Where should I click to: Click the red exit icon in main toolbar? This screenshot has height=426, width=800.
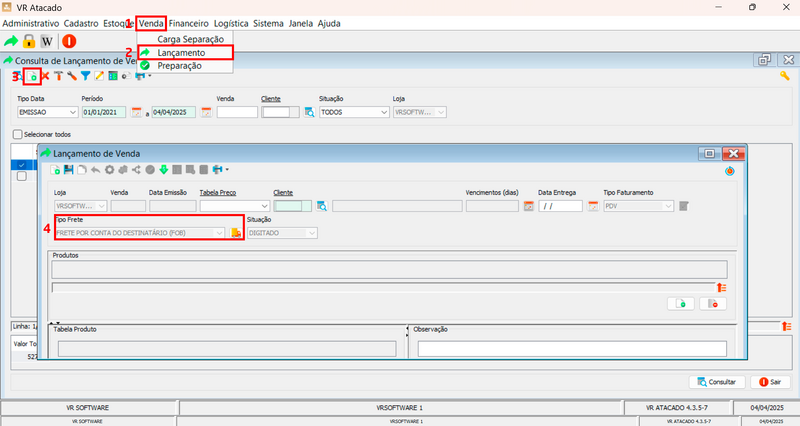(69, 41)
